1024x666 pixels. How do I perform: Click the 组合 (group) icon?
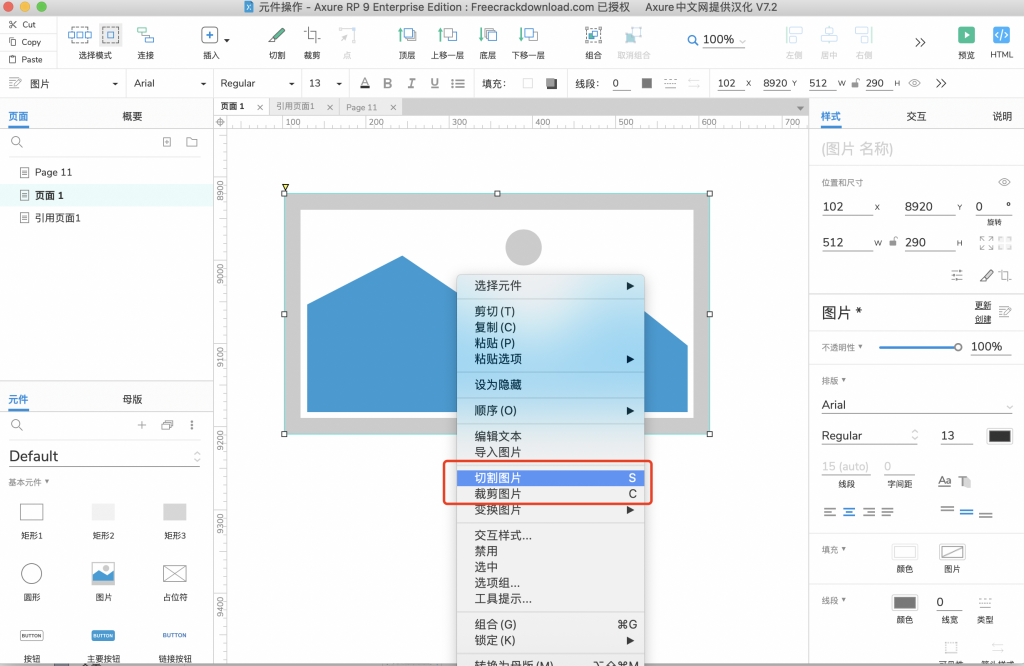(x=593, y=37)
